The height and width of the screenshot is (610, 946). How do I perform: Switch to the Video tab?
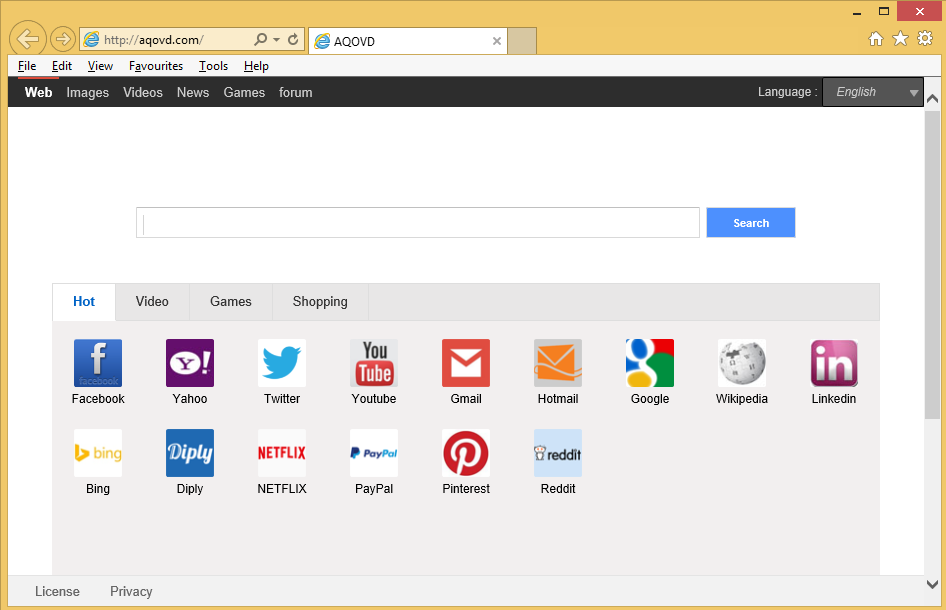click(x=152, y=302)
